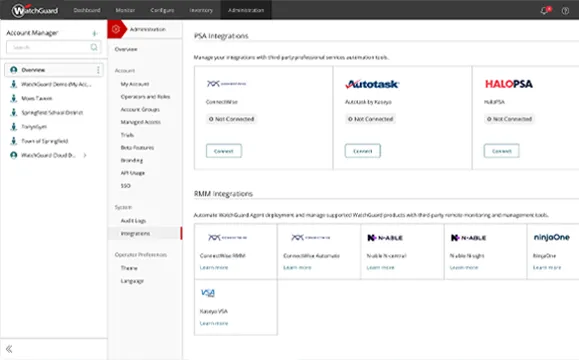Image resolution: width=579 pixels, height=360 pixels.
Task: Click the Springfield School District account icon
Action: 14,112
